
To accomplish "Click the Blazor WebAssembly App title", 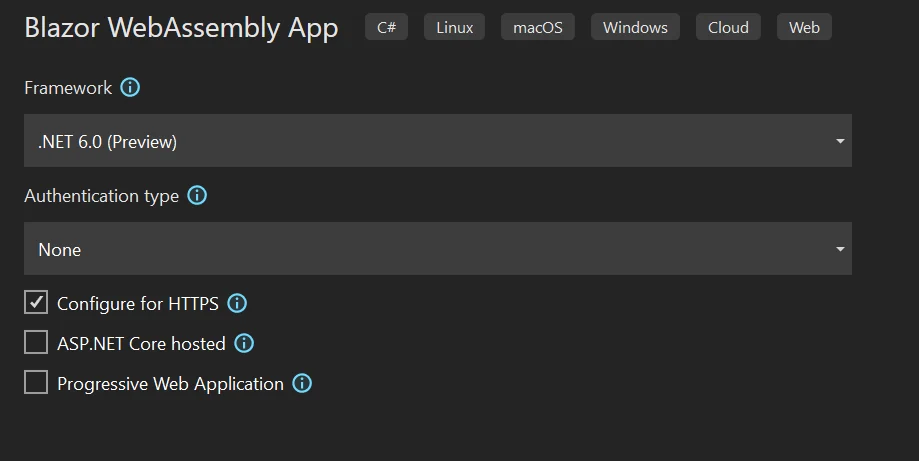I will click(181, 28).
